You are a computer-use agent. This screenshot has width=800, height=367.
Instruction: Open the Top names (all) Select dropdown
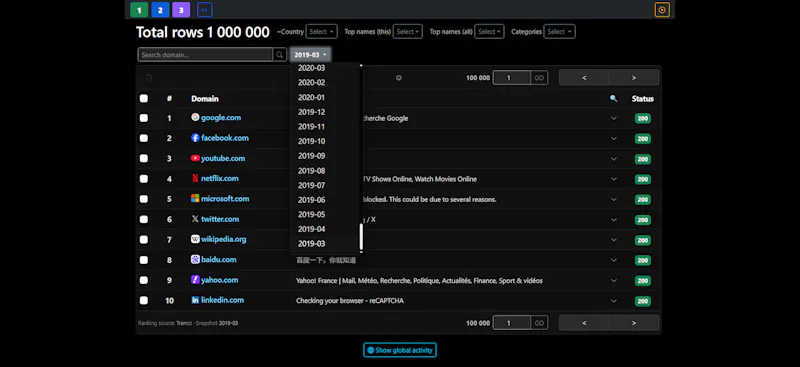(x=489, y=32)
